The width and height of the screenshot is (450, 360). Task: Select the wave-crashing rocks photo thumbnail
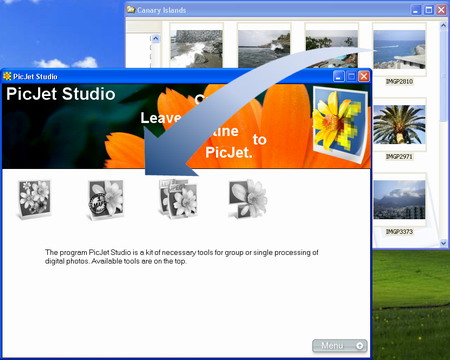point(196,49)
